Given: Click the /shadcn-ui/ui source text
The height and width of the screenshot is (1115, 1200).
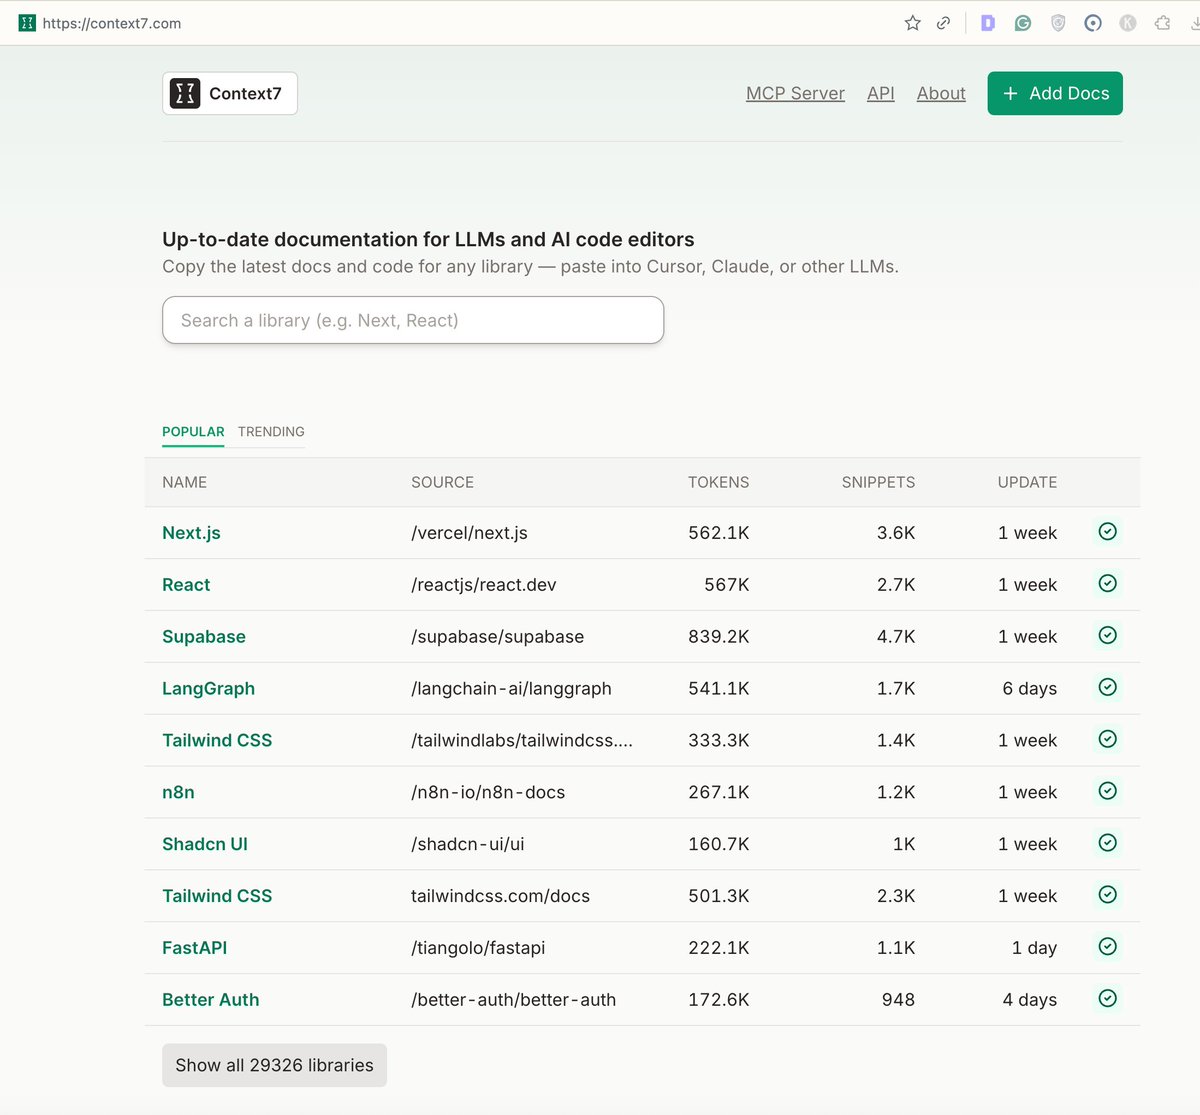Looking at the screenshot, I should [x=467, y=844].
